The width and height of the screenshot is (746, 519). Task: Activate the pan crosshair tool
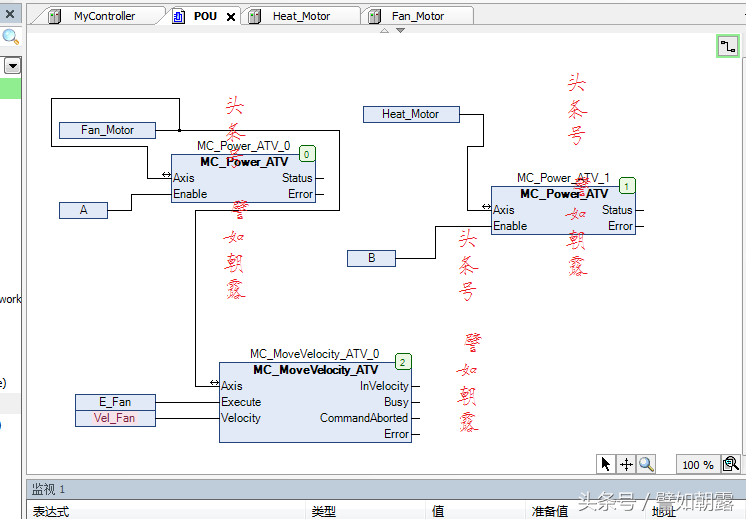pyautogui.click(x=626, y=464)
